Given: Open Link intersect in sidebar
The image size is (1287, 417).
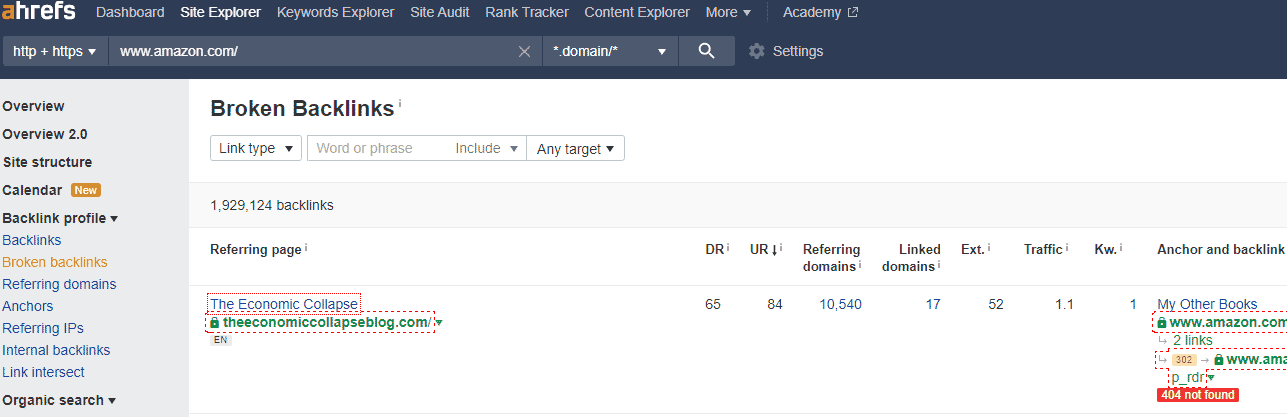Looking at the screenshot, I should [x=42, y=372].
